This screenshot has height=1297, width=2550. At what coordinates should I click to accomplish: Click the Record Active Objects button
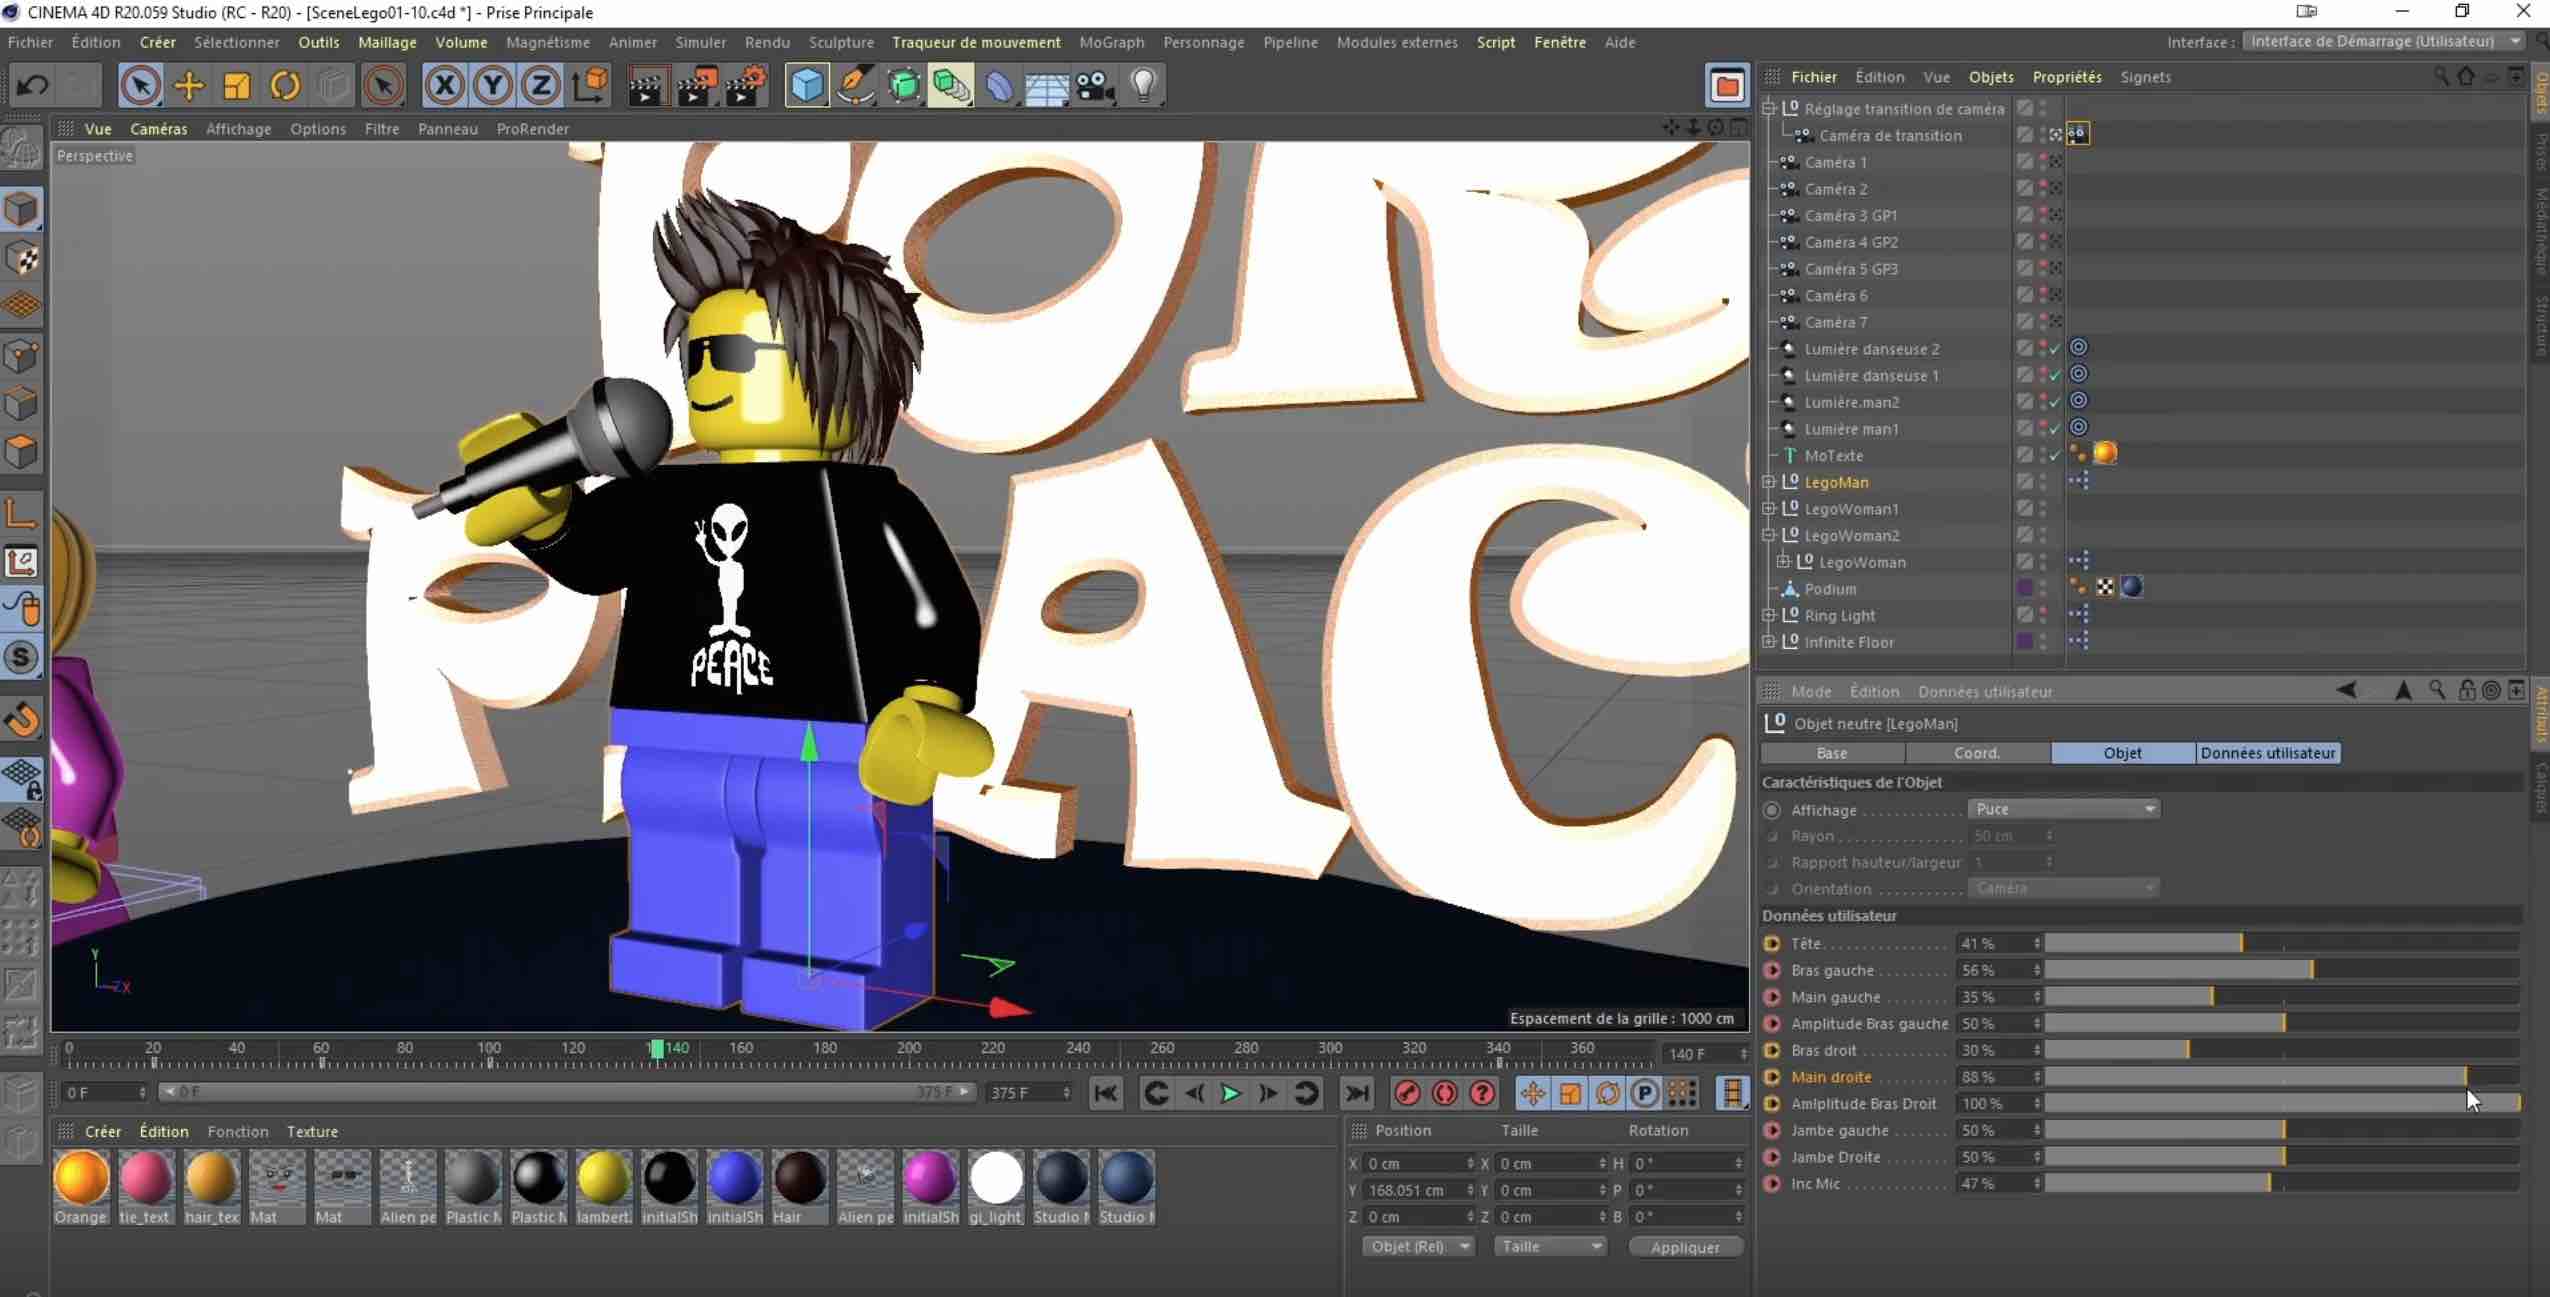(x=1407, y=1093)
